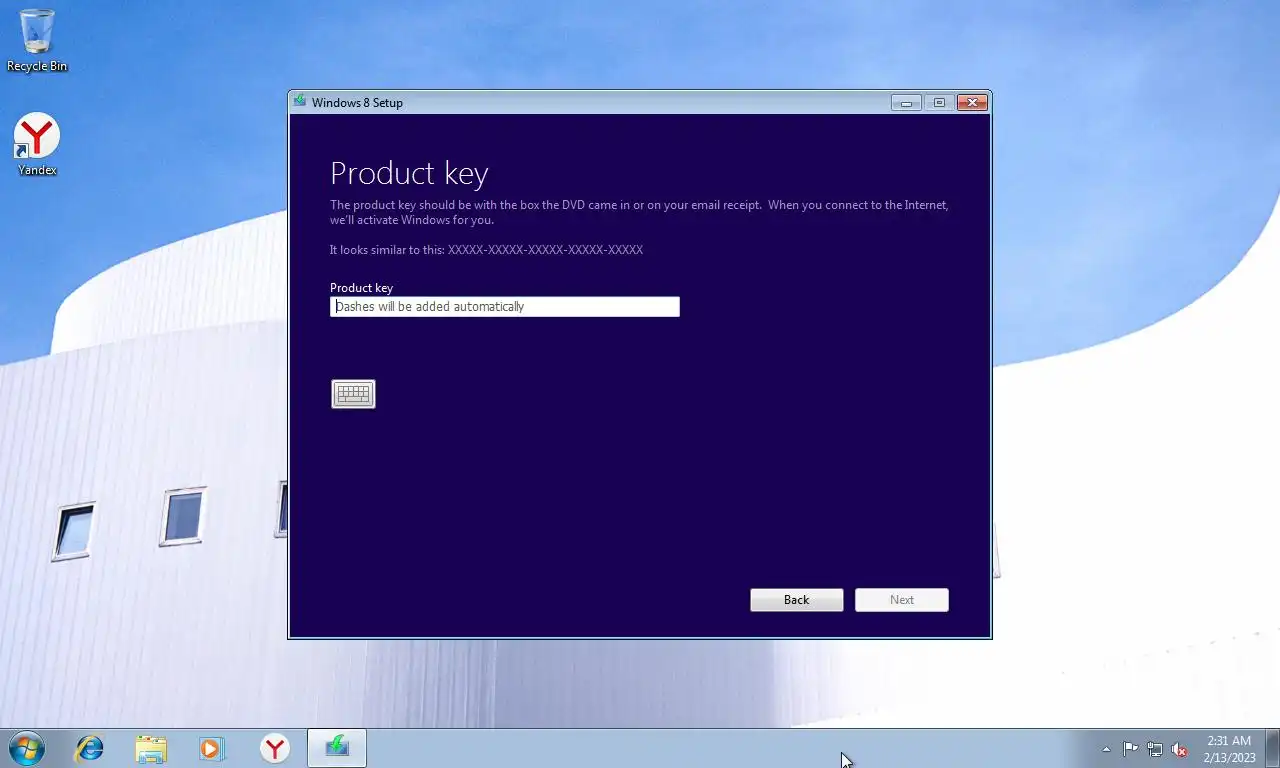1280x768 pixels.
Task: Open Windows Explorer from the taskbar
Action: coord(151,748)
